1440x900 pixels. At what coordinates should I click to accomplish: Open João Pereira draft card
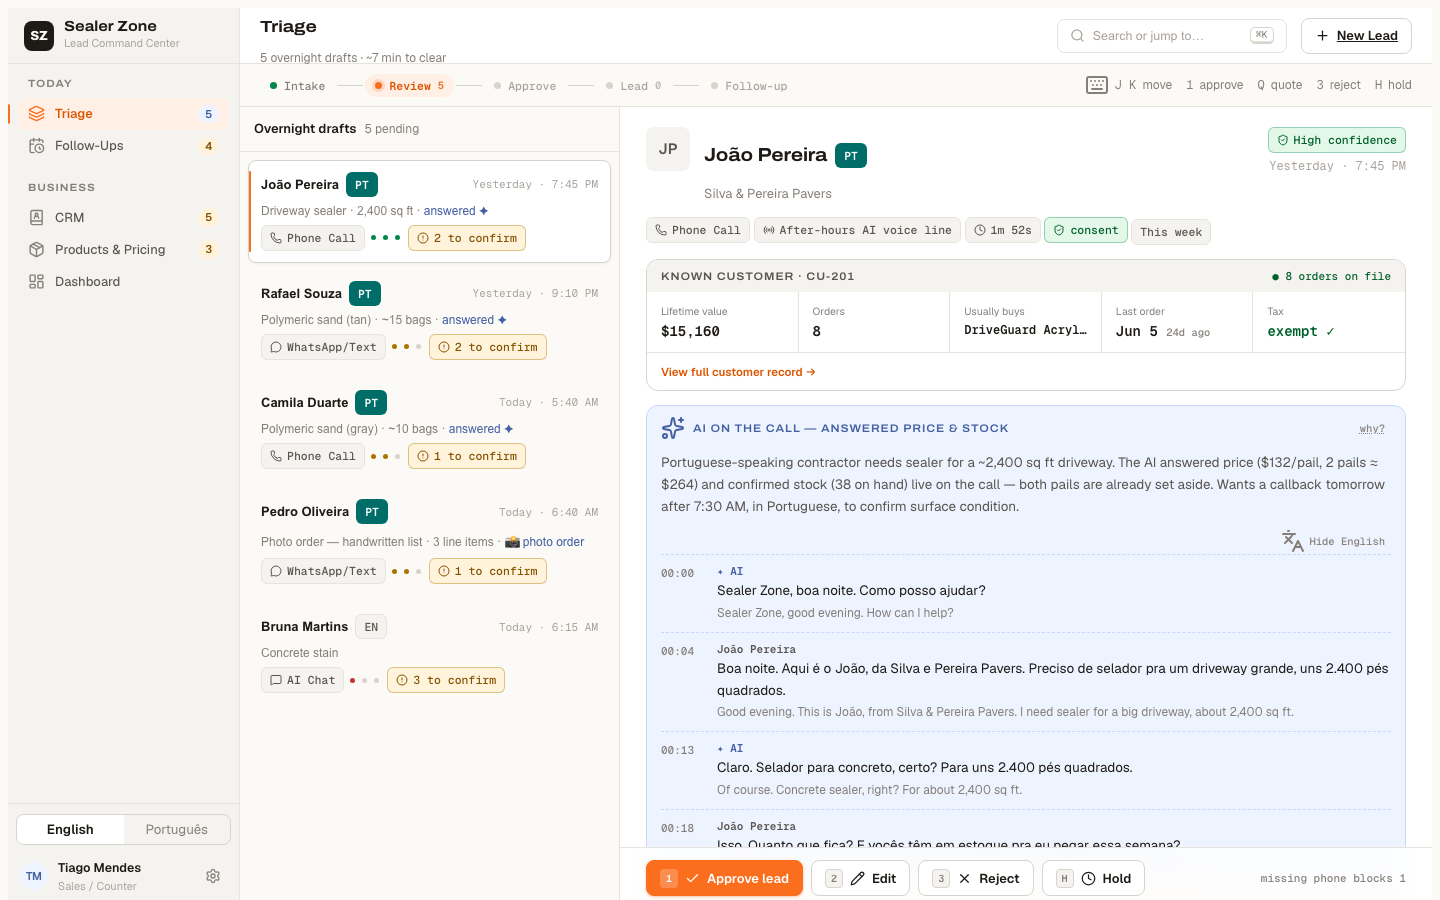(429, 211)
